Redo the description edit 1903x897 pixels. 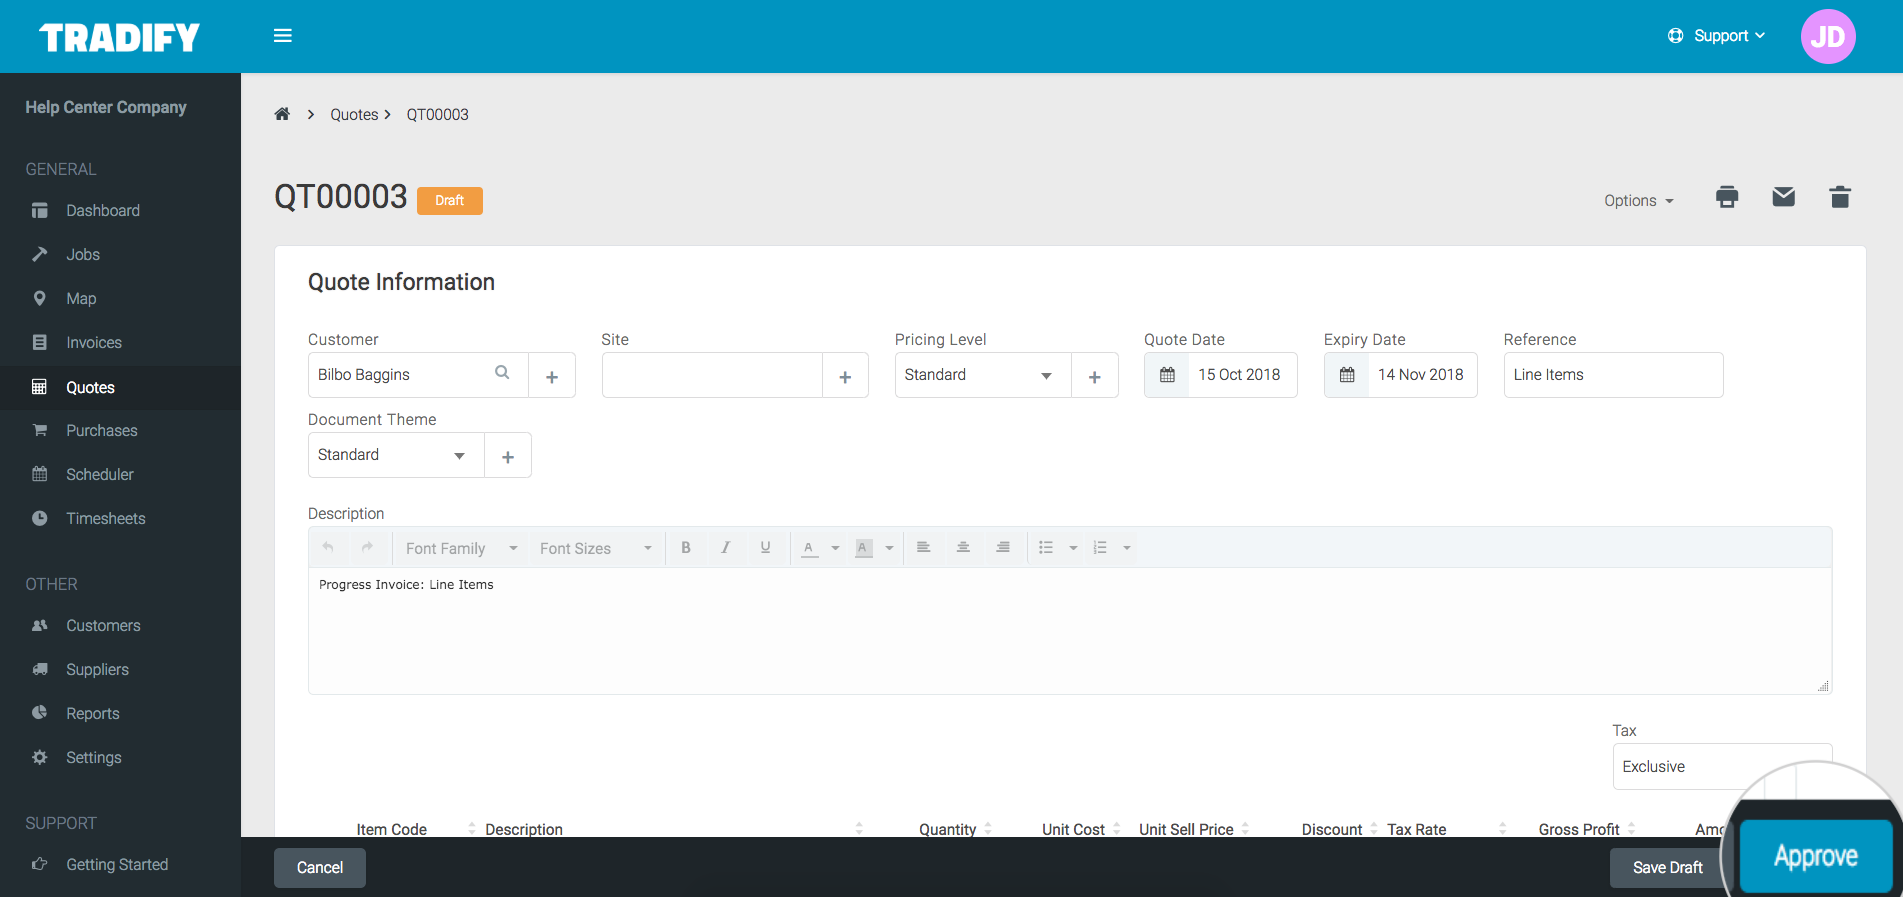tap(367, 547)
